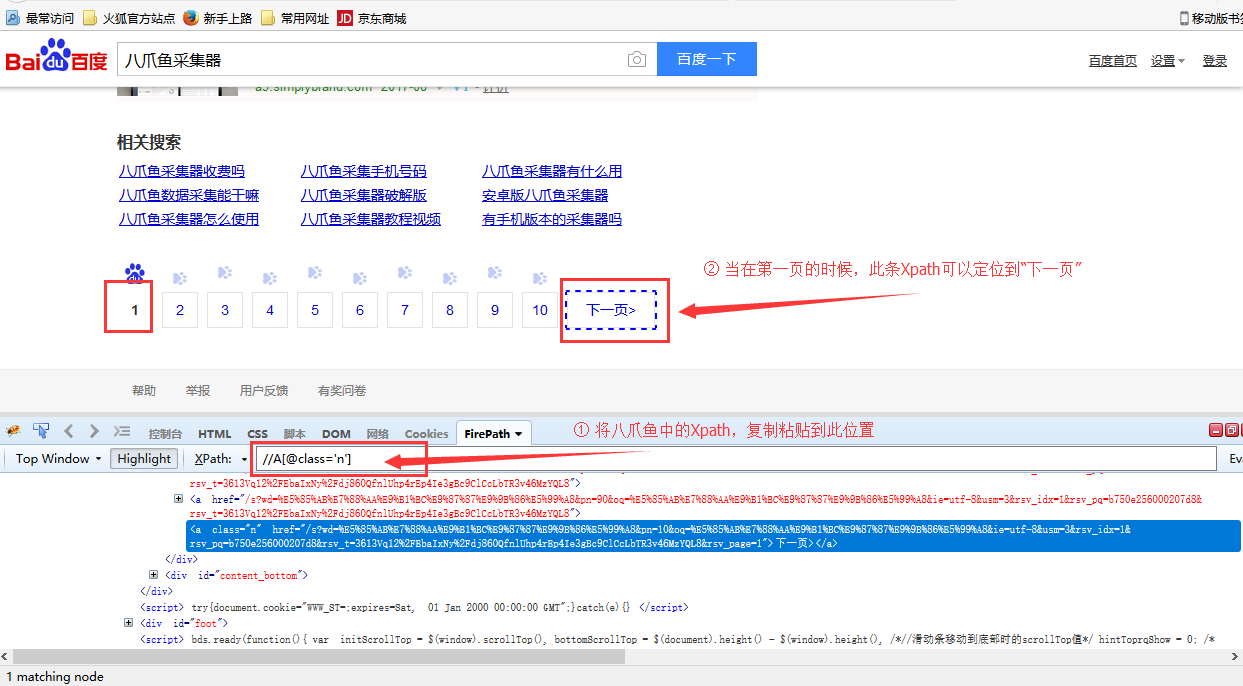Open related search 八爪鱼采集器收费吗
Viewport: 1243px width, 686px height.
tap(182, 171)
